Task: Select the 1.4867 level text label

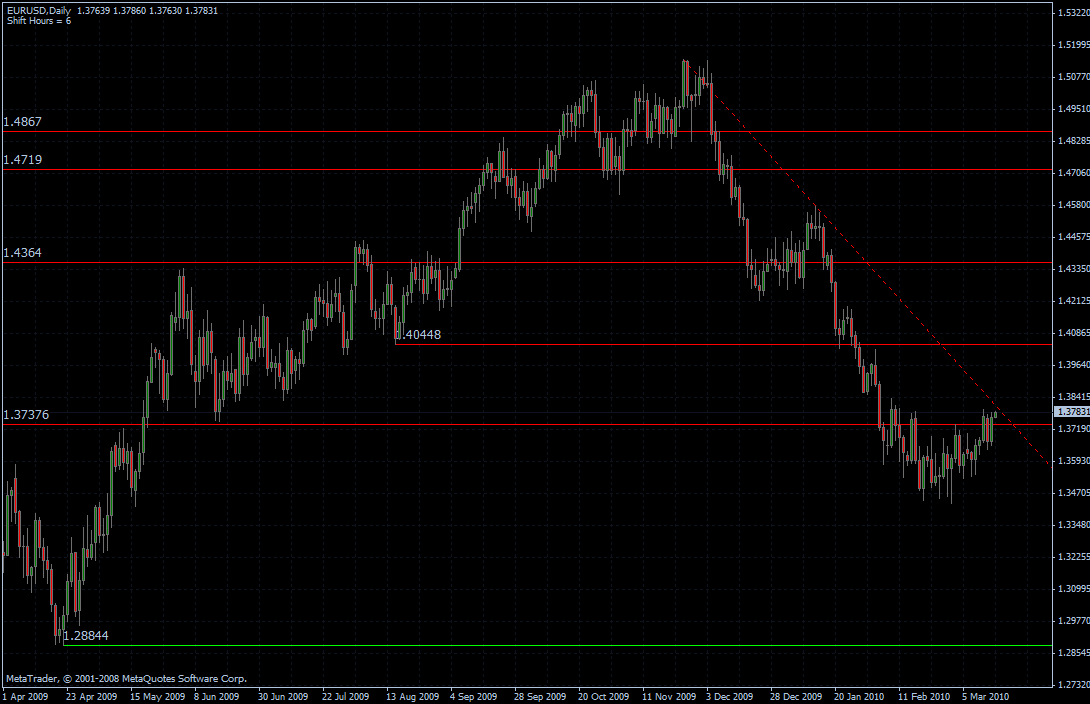Action: coord(23,122)
